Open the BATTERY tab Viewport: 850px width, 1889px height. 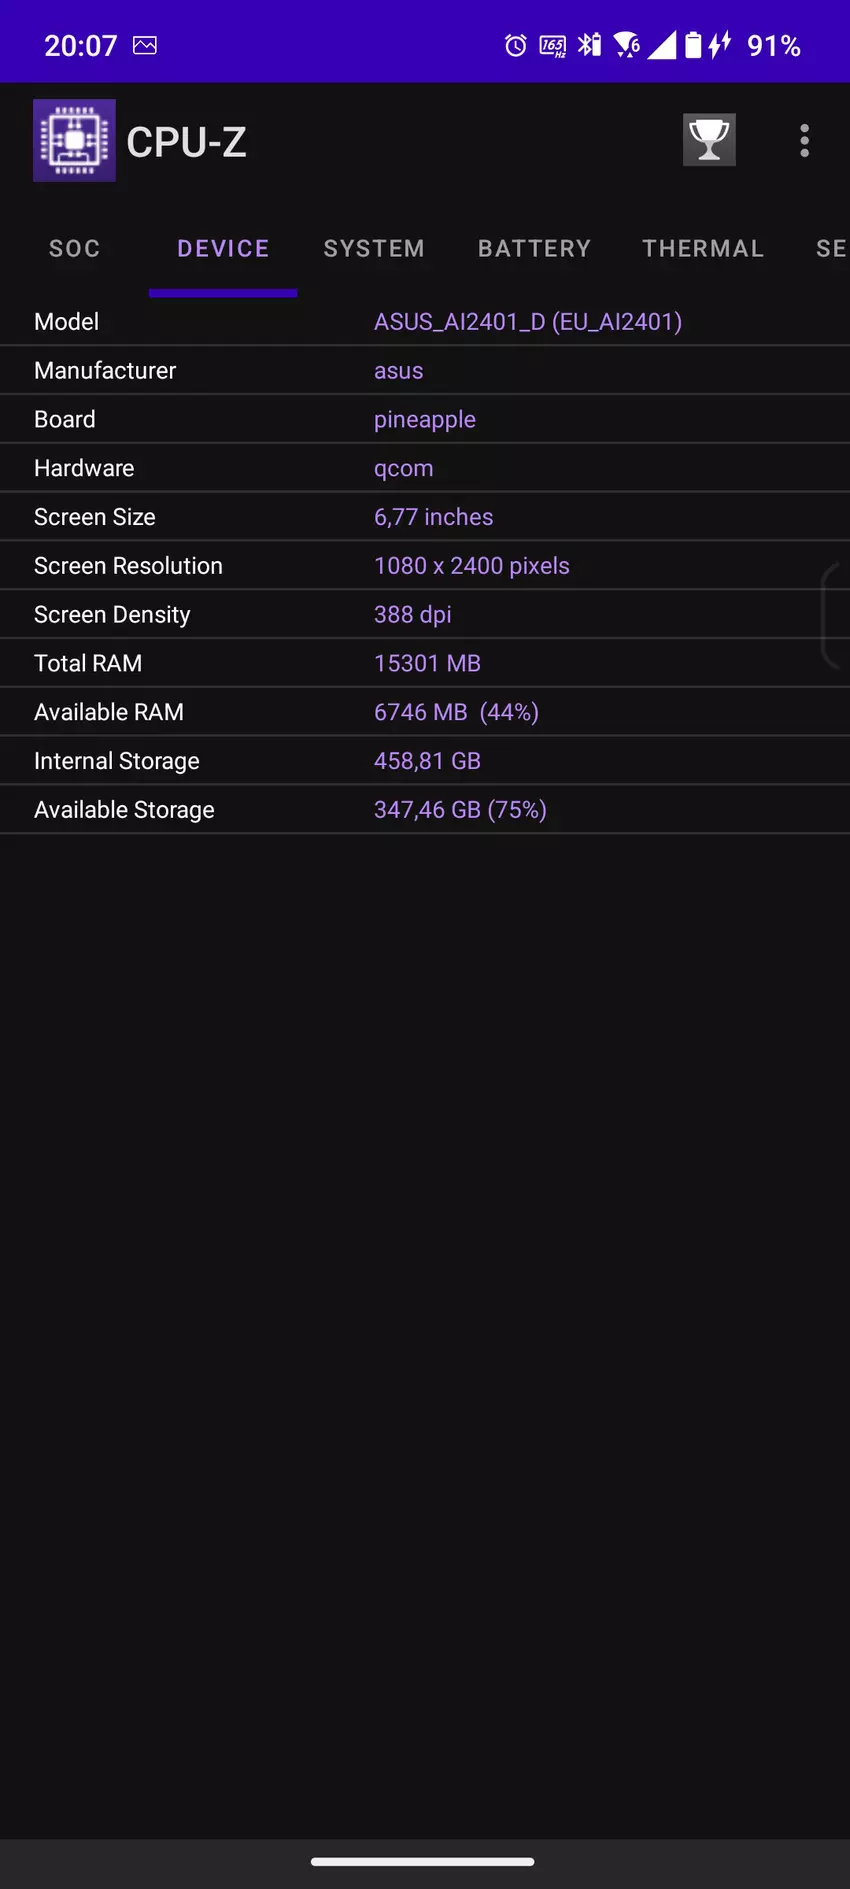click(x=534, y=249)
